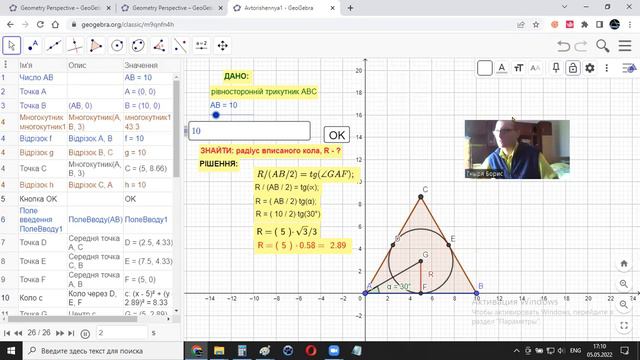Toggle the pin to screen icon

556,68
